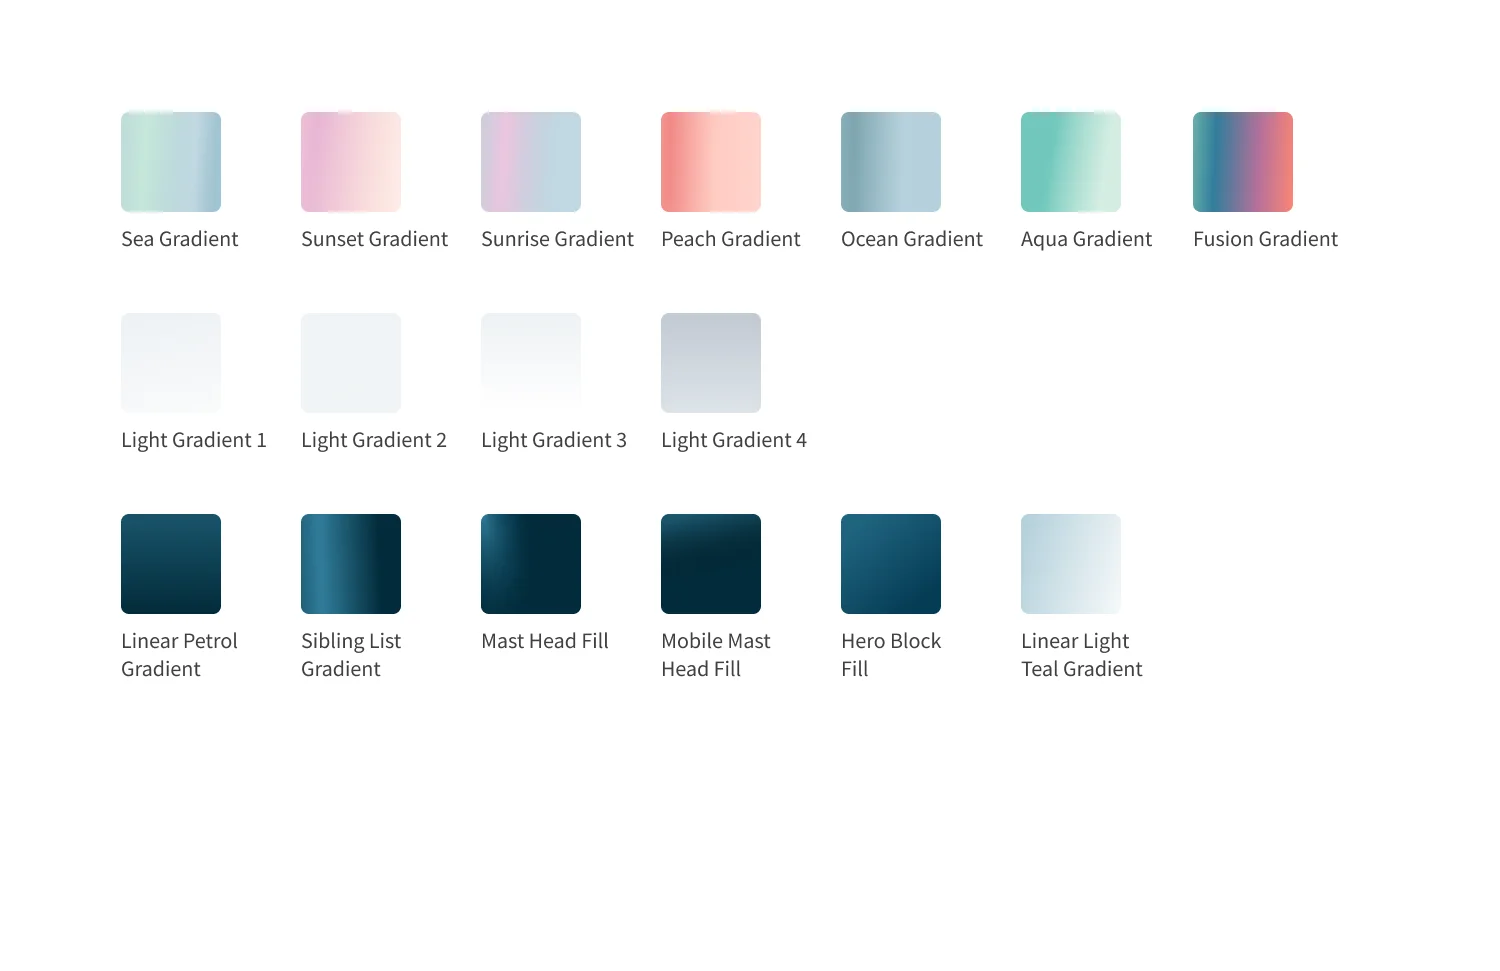Choose the Sunrise Gradient swatch
Image resolution: width=1500 pixels, height=971 pixels.
tap(531, 162)
